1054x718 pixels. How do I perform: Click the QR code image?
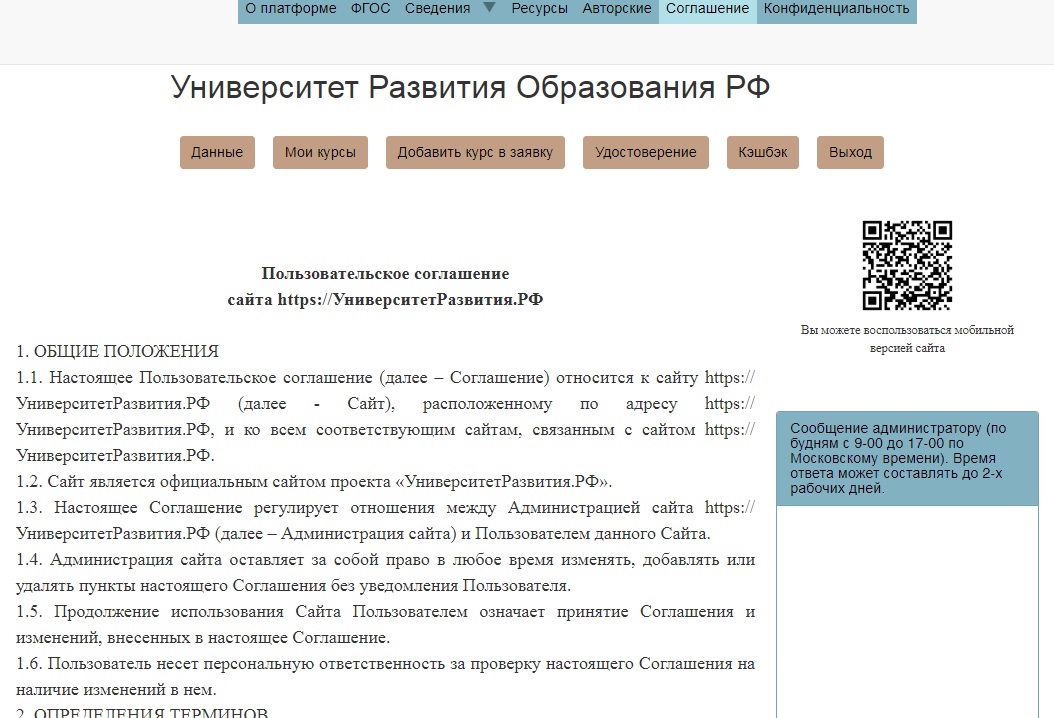tap(907, 265)
